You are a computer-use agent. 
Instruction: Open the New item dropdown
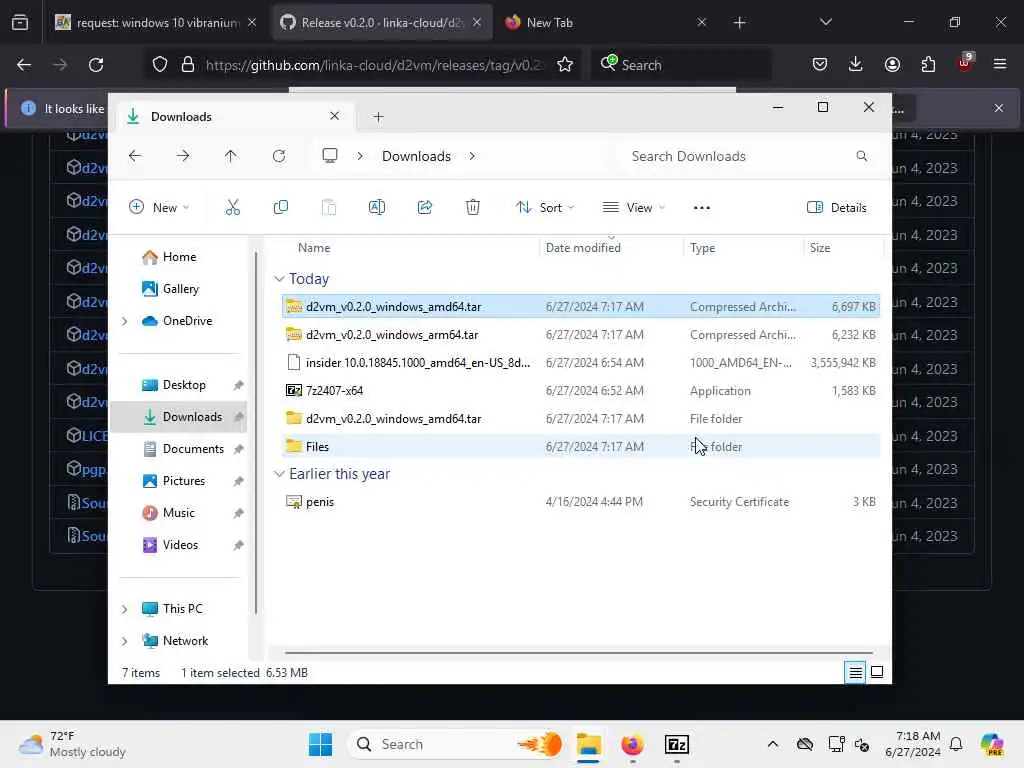(x=159, y=208)
